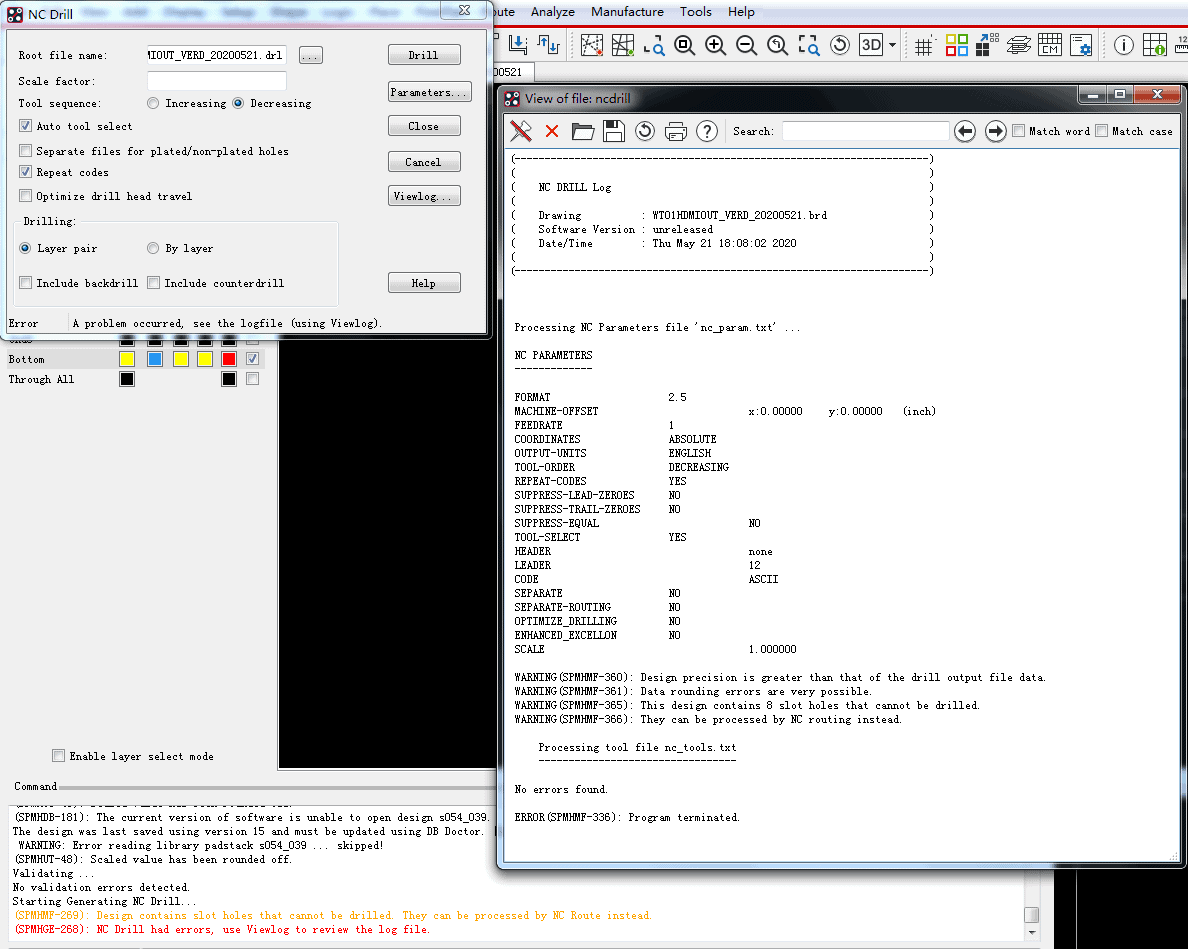Screen dimensions: 1188x949
Task: Click the Scale factor input field
Action: pyautogui.click(x=217, y=80)
